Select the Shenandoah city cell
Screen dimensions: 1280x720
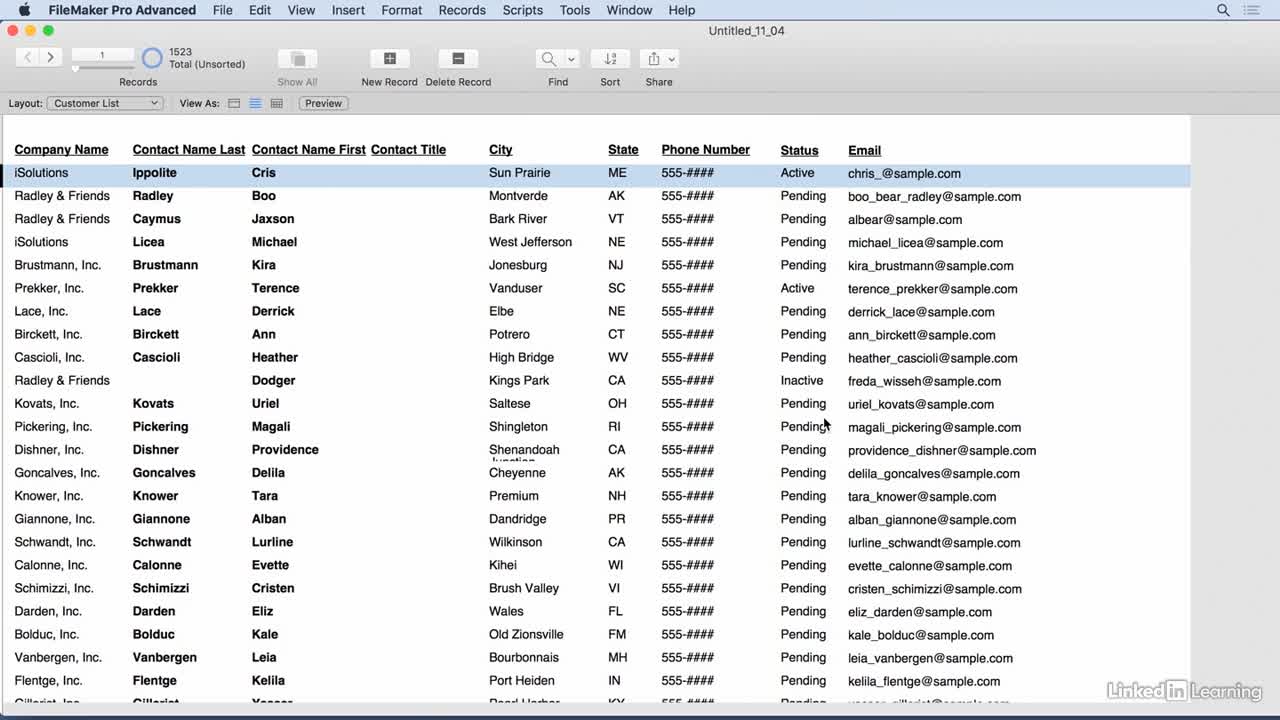coord(524,451)
